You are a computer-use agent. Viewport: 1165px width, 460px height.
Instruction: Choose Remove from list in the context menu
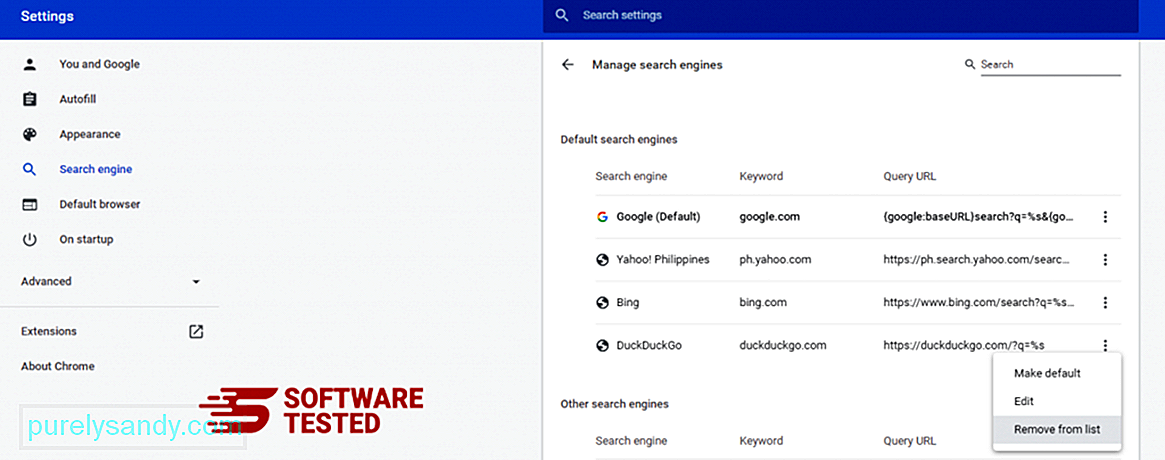coord(1057,430)
